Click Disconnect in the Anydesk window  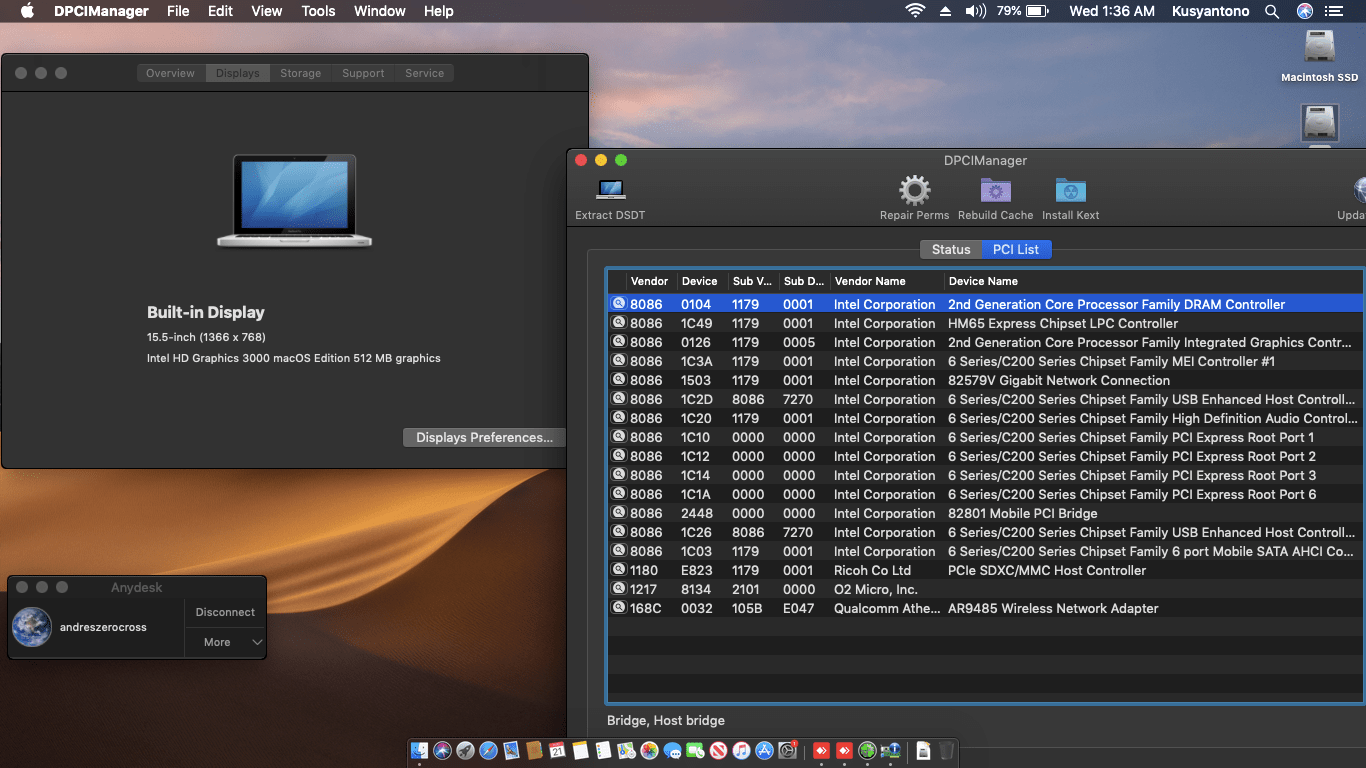pos(225,612)
